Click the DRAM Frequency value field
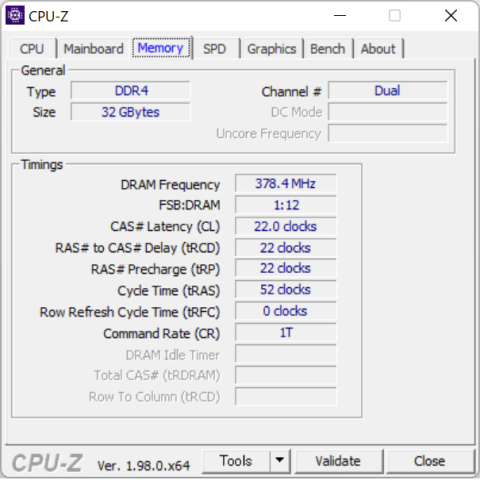The image size is (480, 480). tap(286, 183)
